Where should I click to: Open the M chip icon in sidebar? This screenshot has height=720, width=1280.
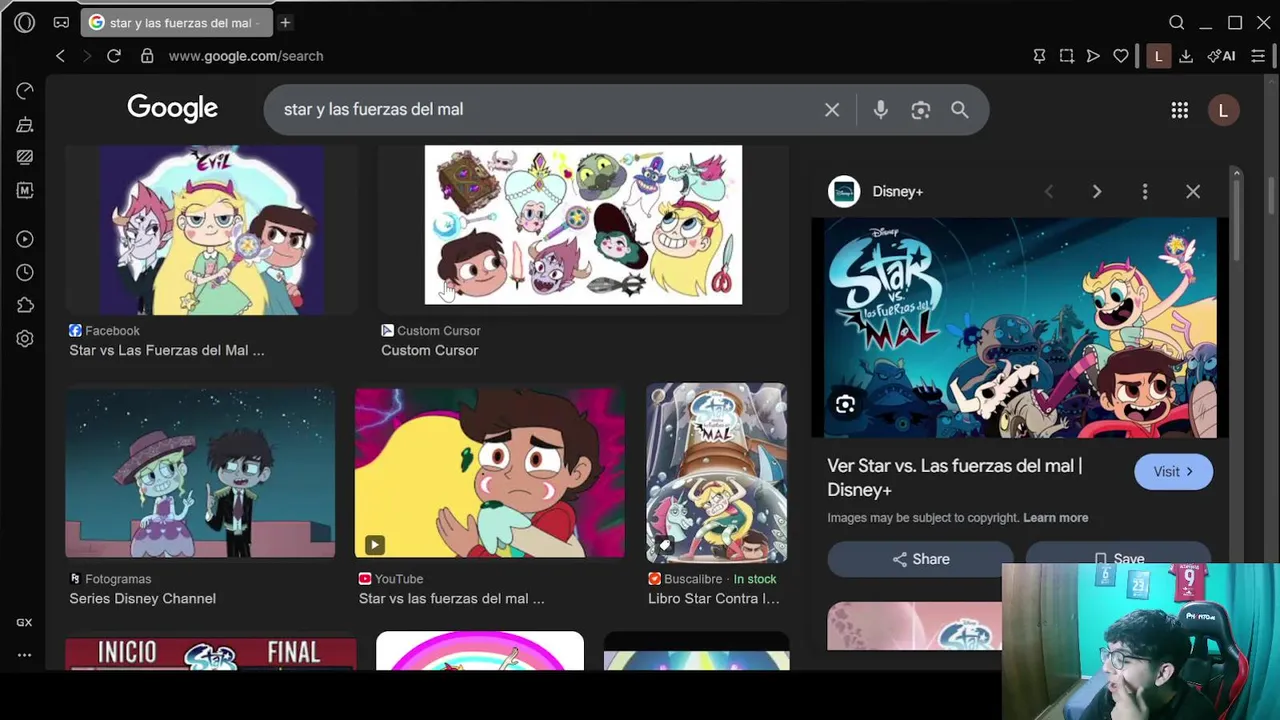click(25, 190)
